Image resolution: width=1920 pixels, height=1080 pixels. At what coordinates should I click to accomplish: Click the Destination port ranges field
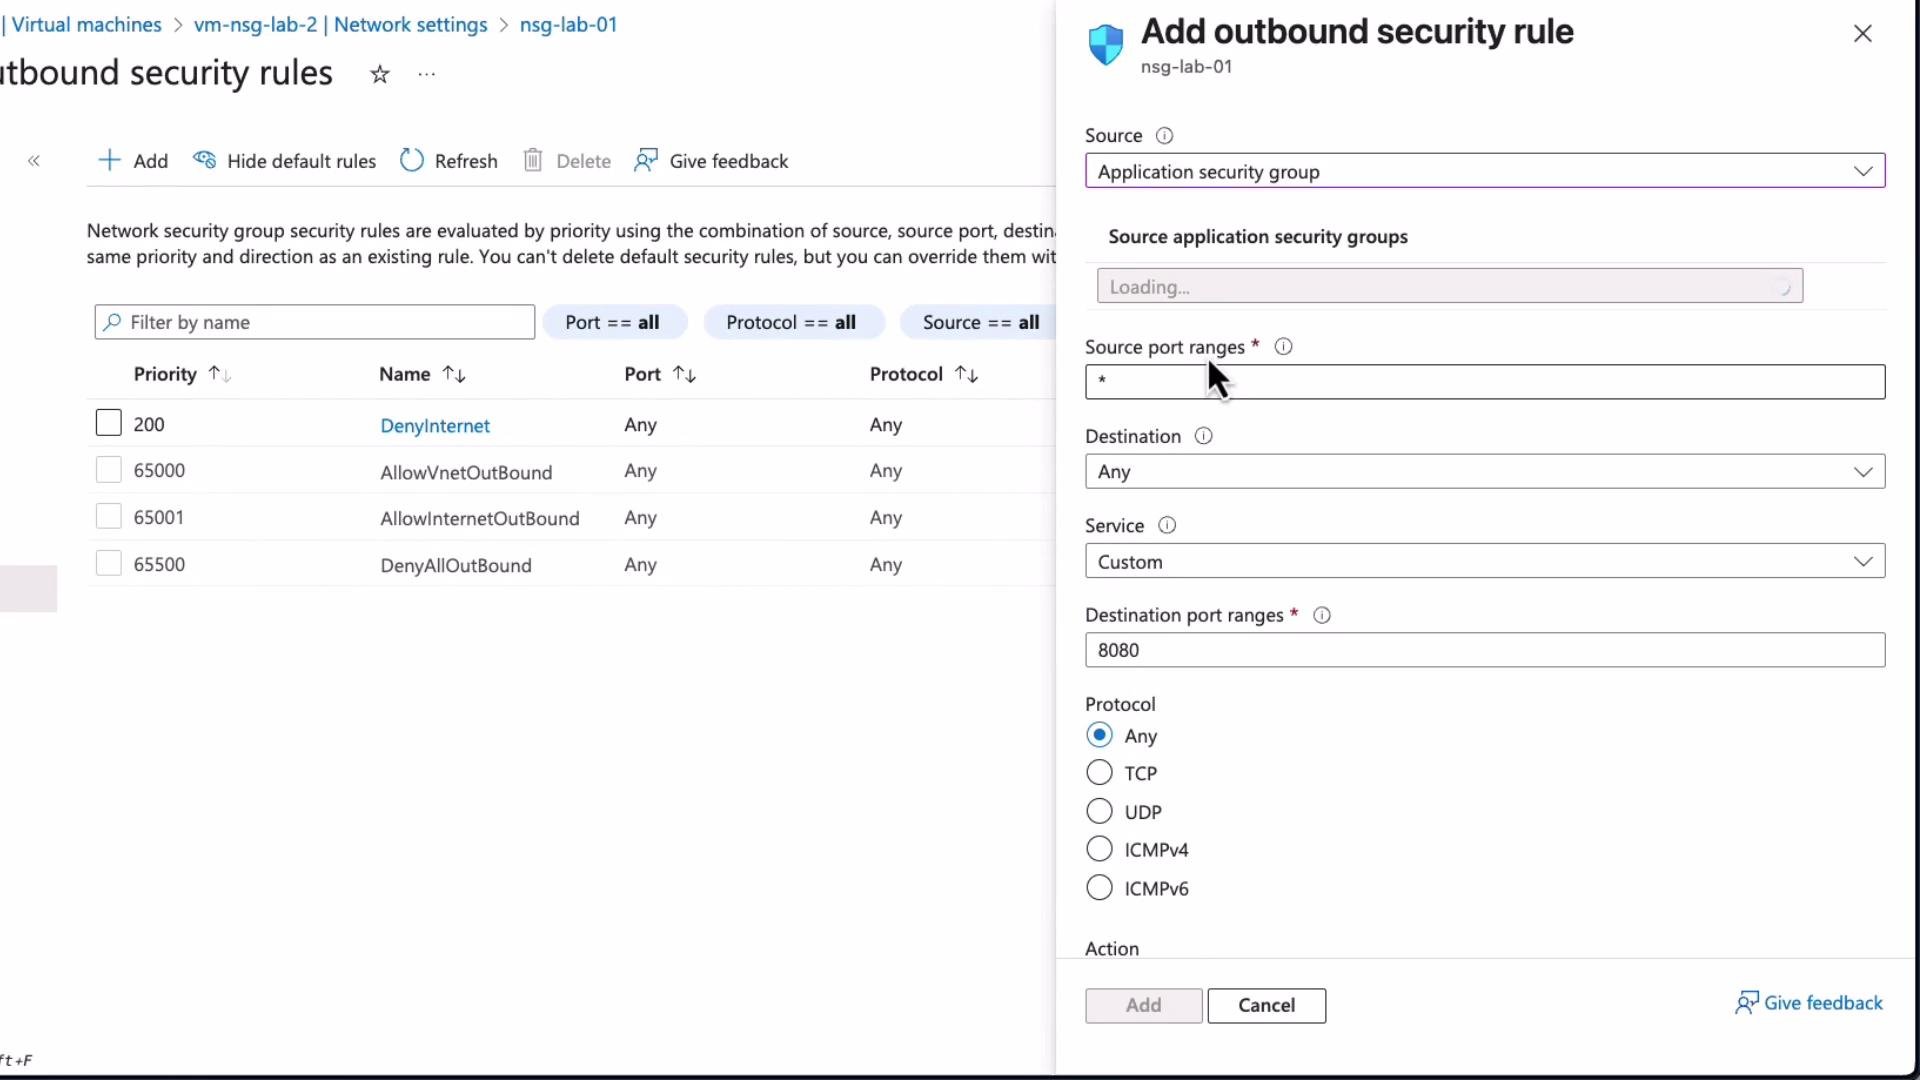[x=1485, y=650]
